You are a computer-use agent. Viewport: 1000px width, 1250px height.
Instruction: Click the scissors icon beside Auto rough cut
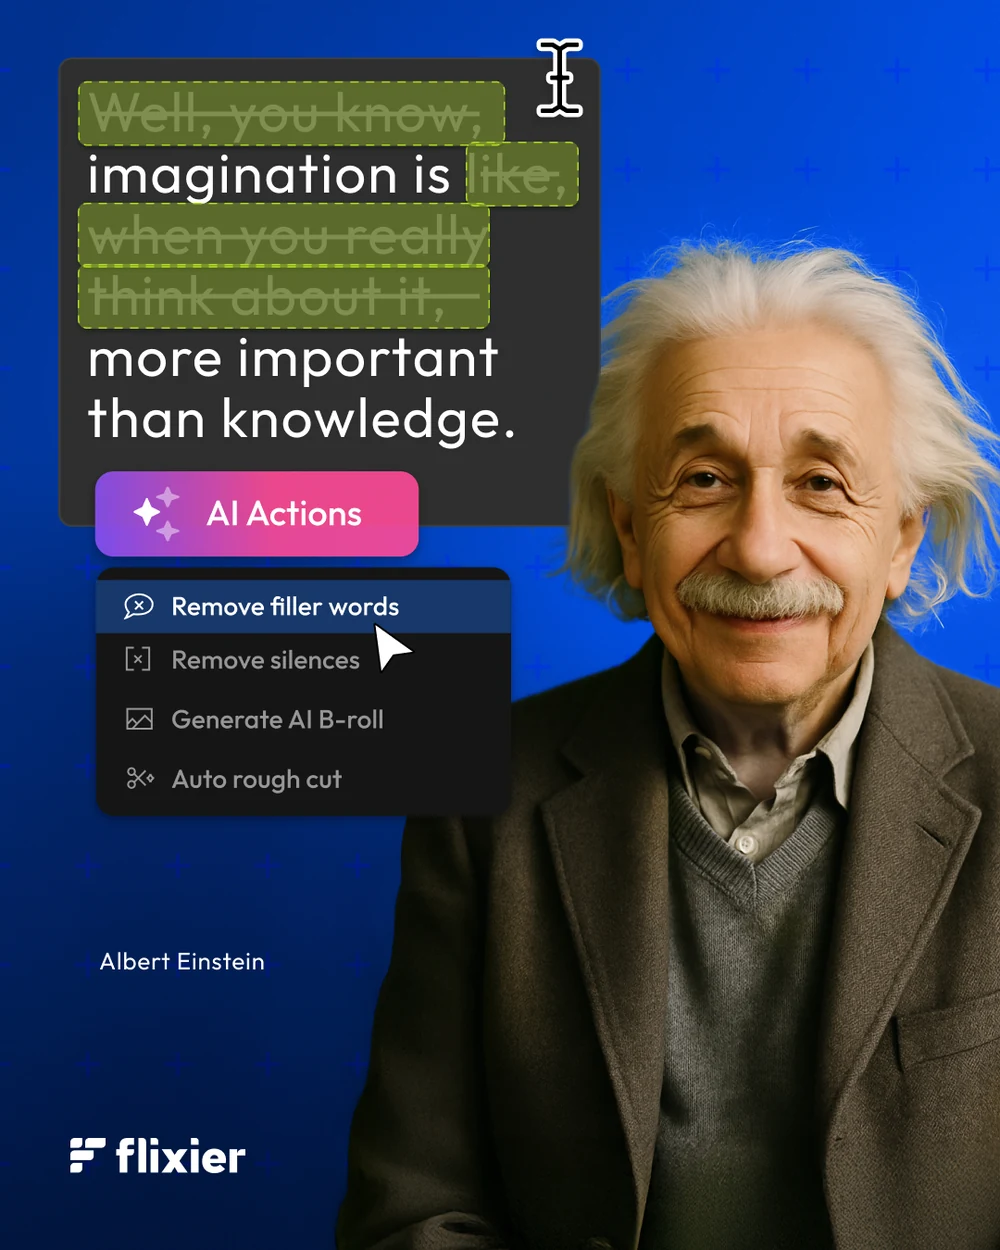[140, 778]
